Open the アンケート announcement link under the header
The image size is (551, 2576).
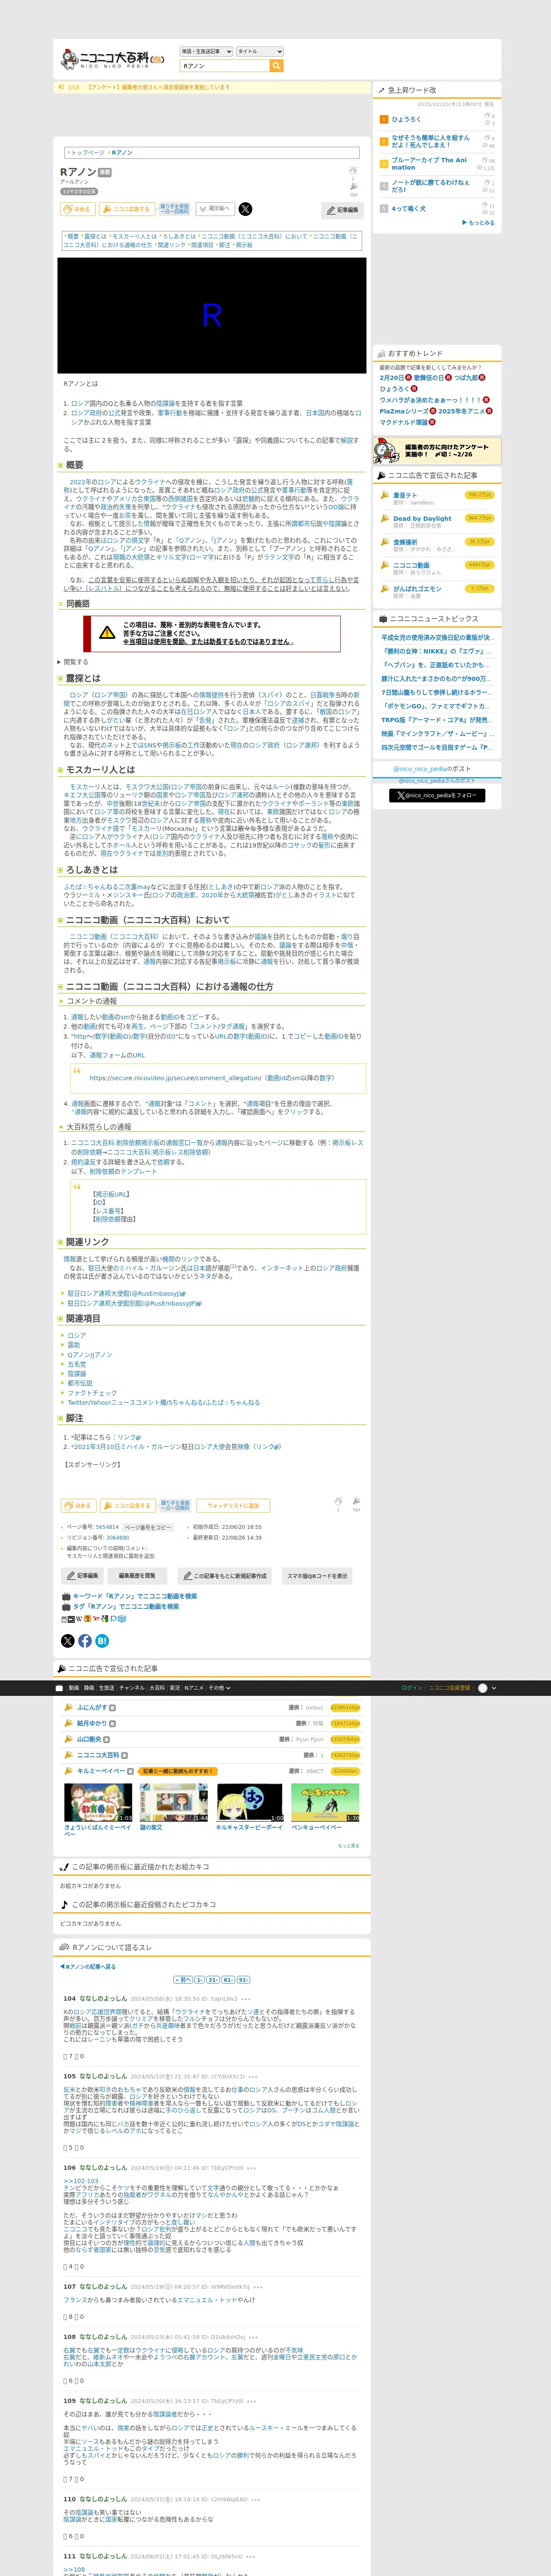pos(158,88)
